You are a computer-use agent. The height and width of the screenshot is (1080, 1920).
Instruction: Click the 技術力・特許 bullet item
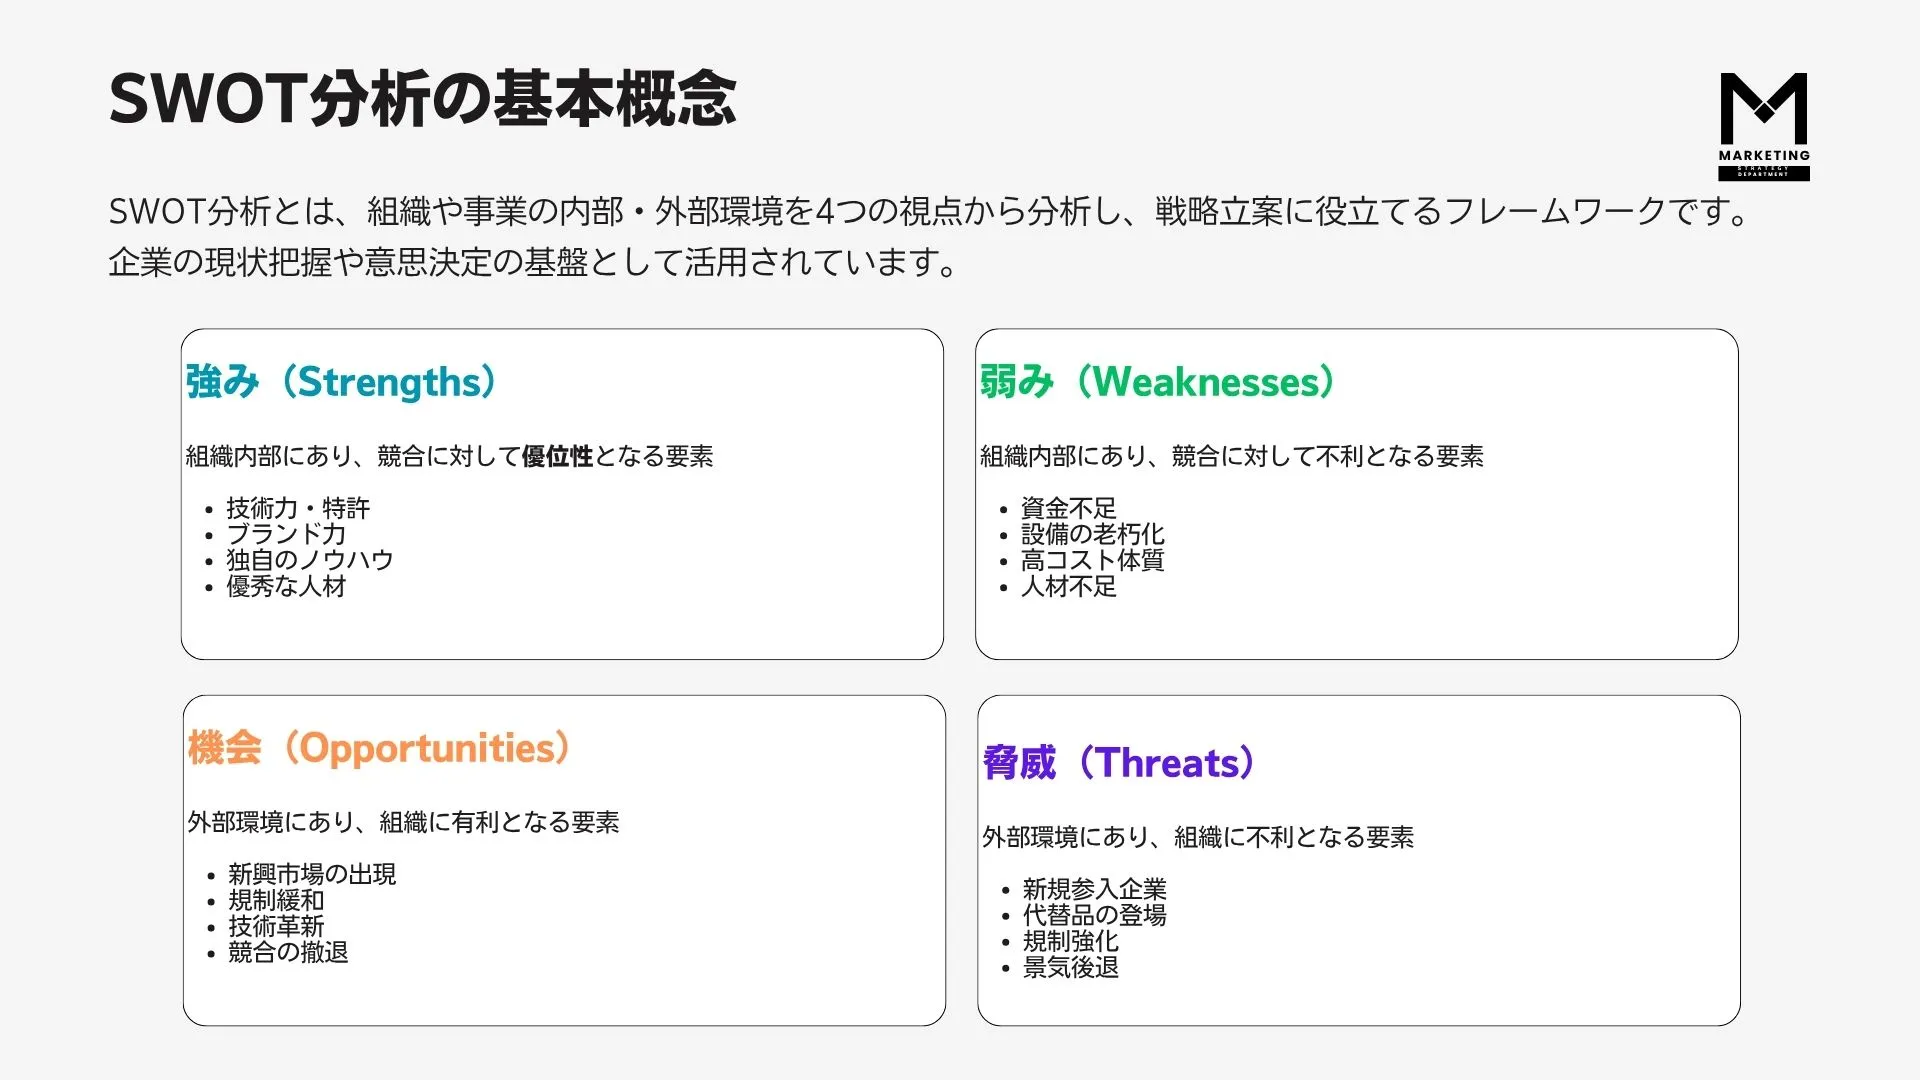click(x=298, y=508)
